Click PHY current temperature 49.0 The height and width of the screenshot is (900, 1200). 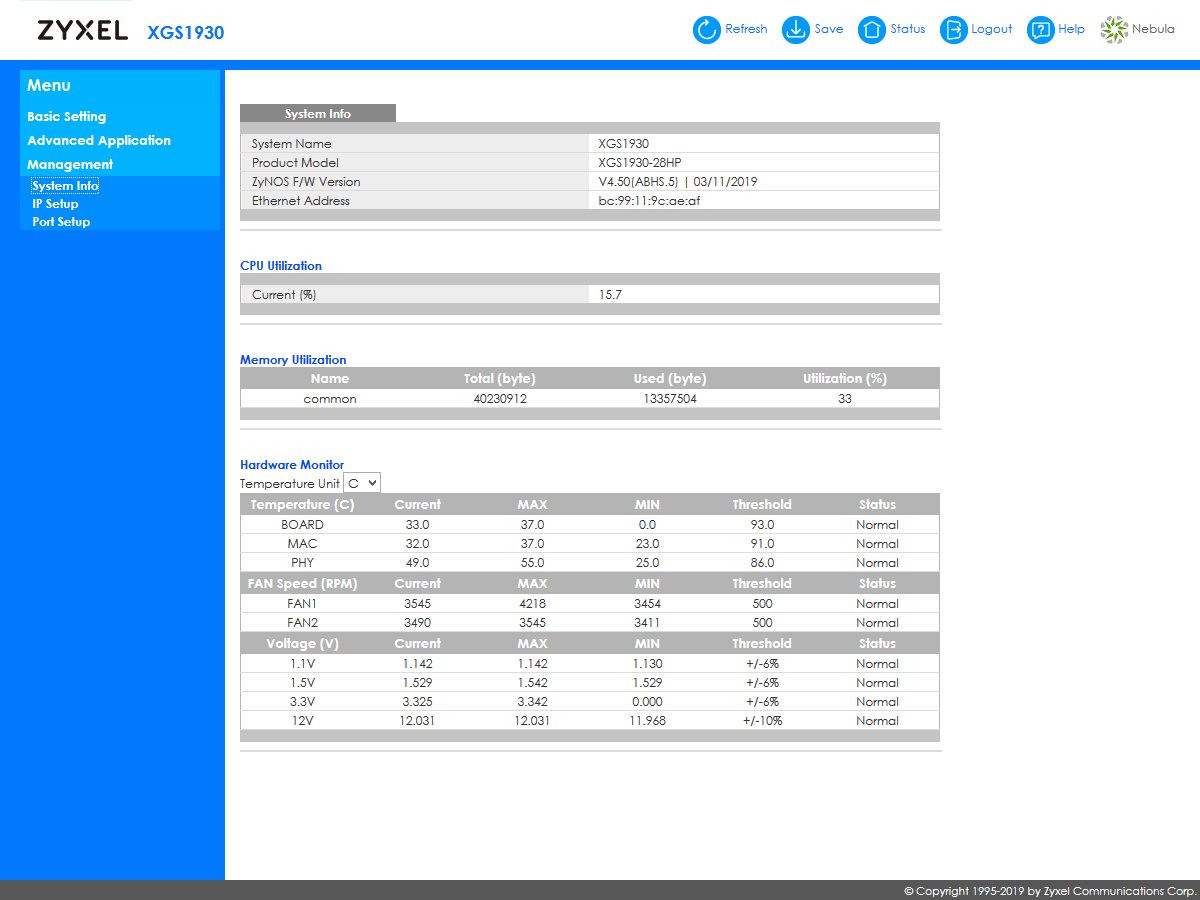(x=417, y=563)
